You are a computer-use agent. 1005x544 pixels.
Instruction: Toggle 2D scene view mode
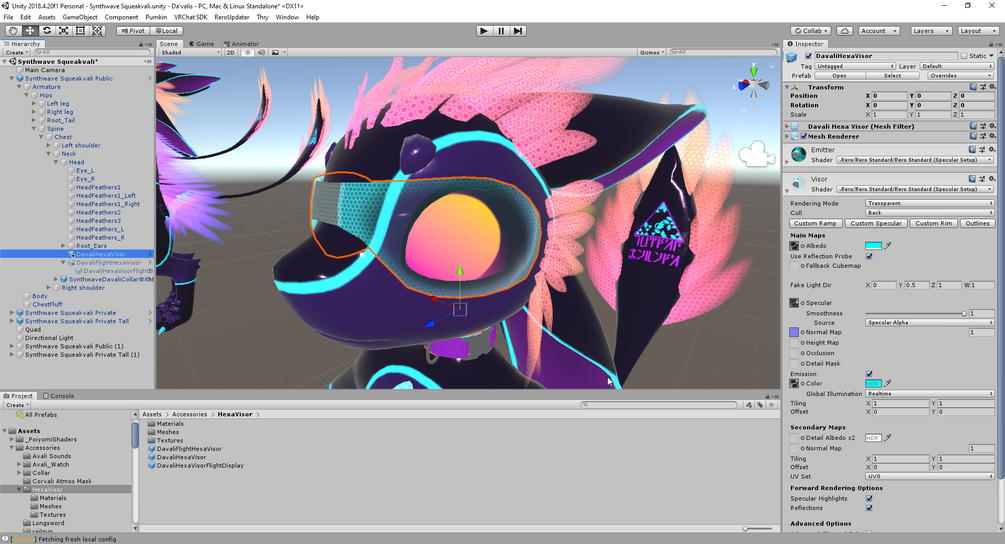(x=231, y=53)
